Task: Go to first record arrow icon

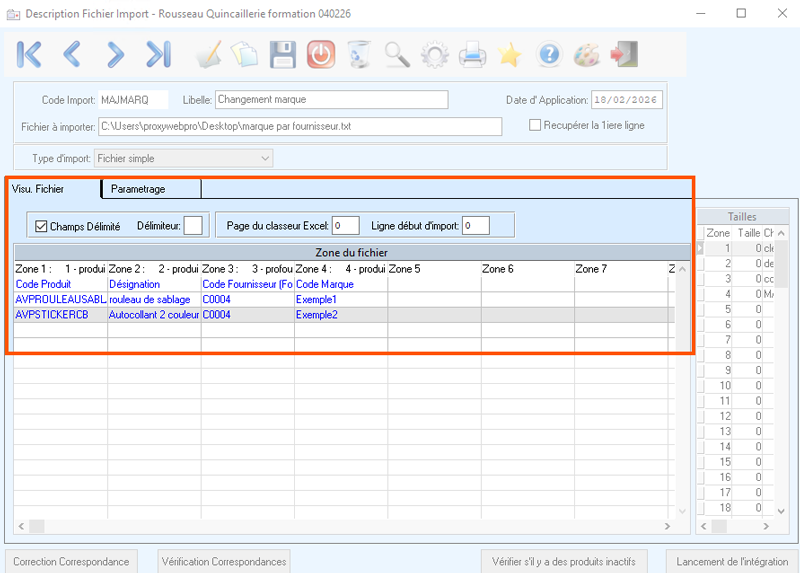Action: [x=29, y=55]
